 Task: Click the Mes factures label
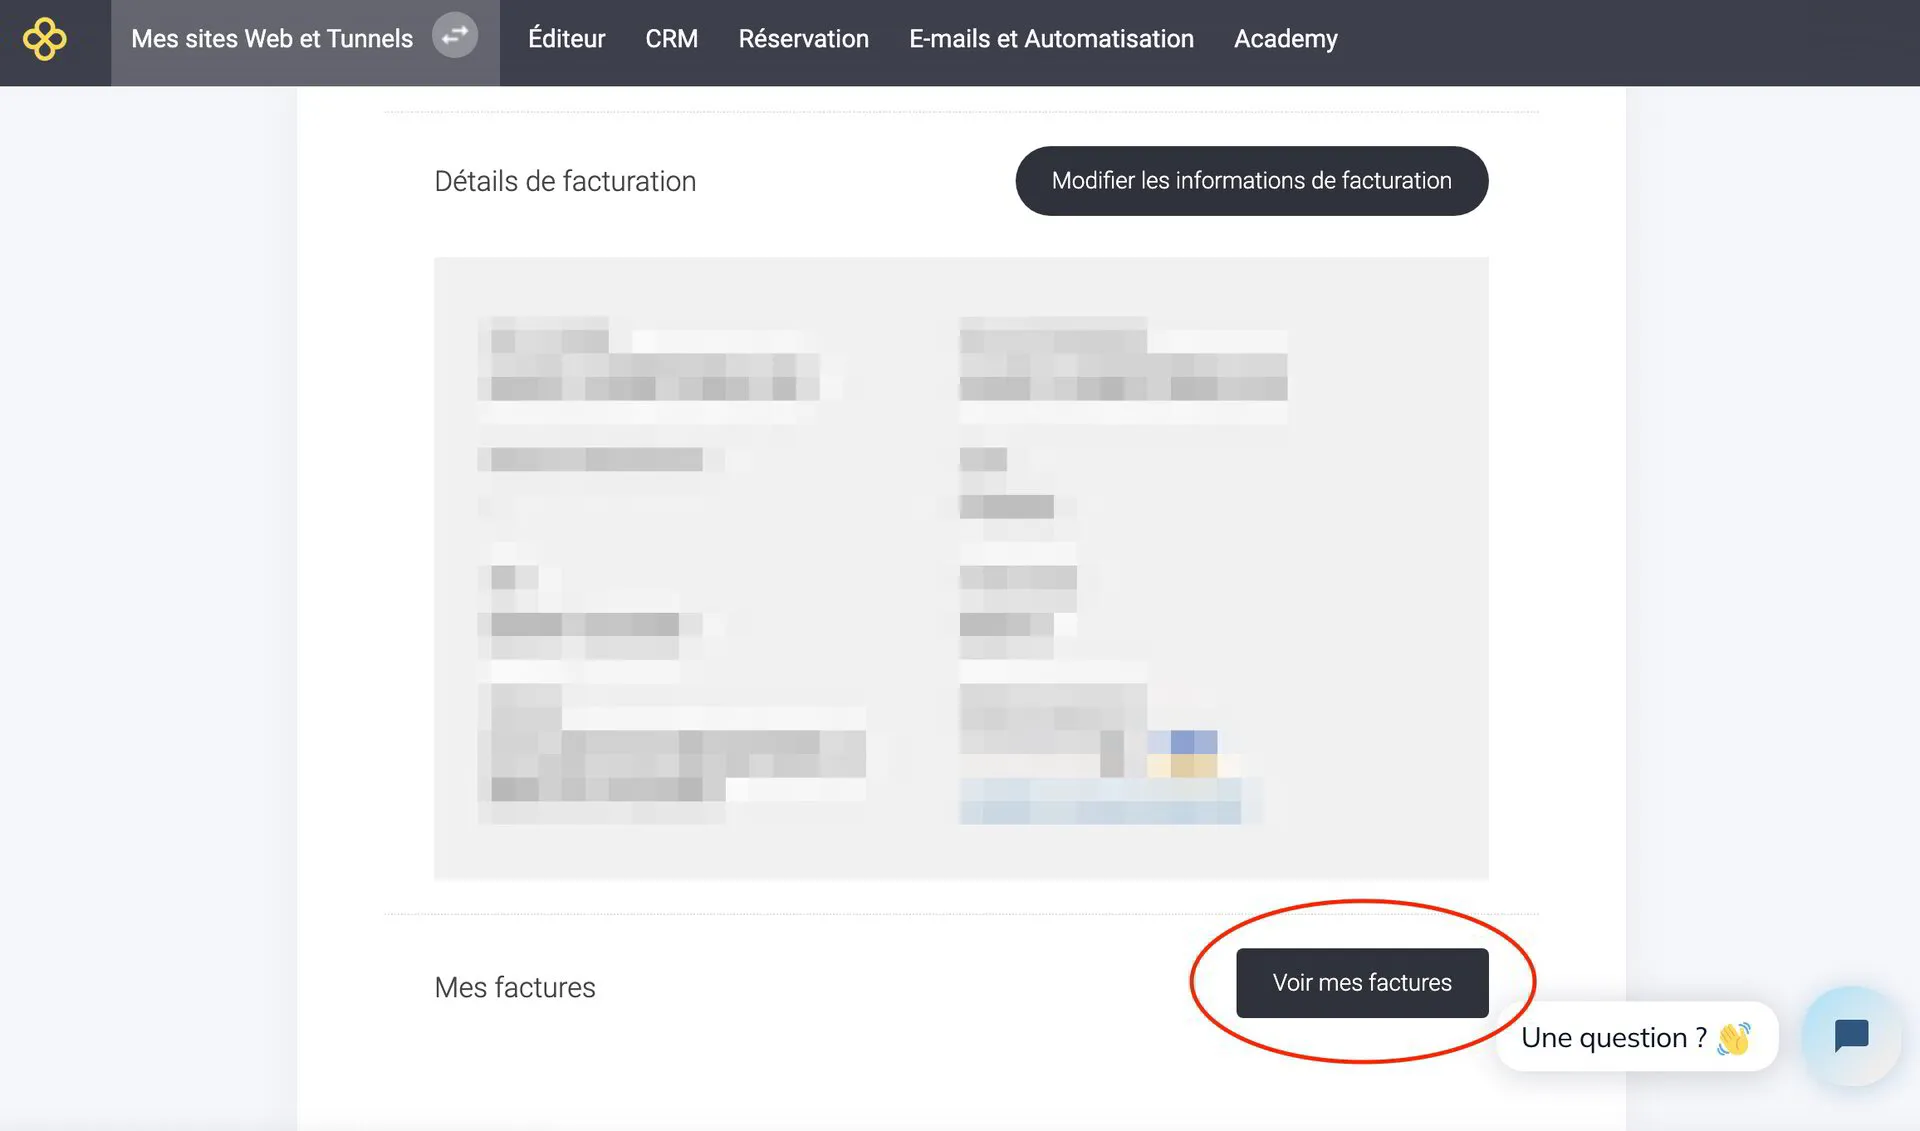(515, 988)
